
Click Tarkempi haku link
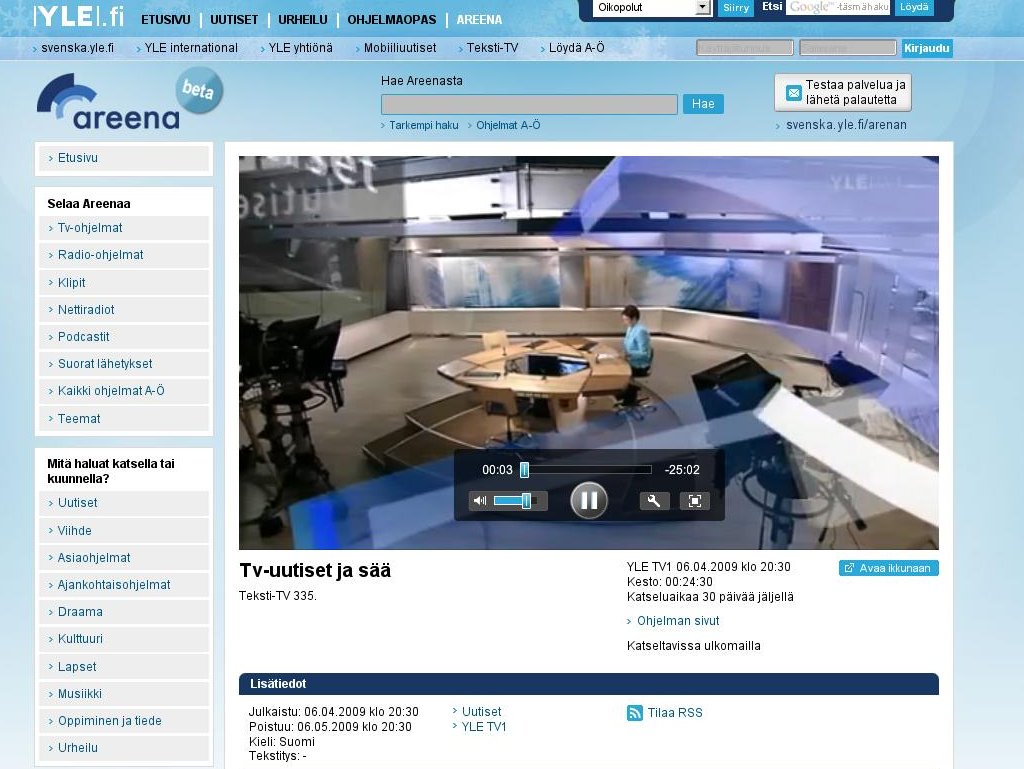point(424,125)
